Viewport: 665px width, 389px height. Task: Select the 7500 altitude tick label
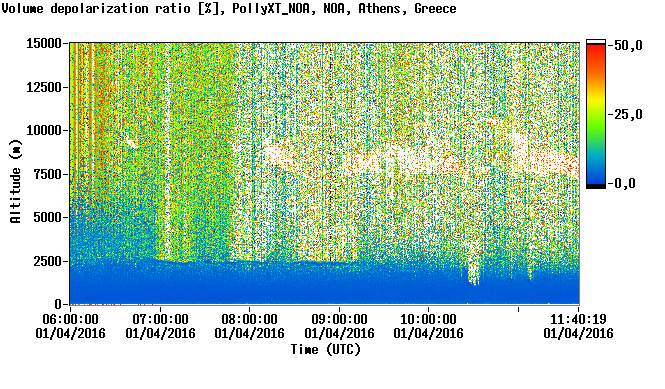[x=48, y=174]
